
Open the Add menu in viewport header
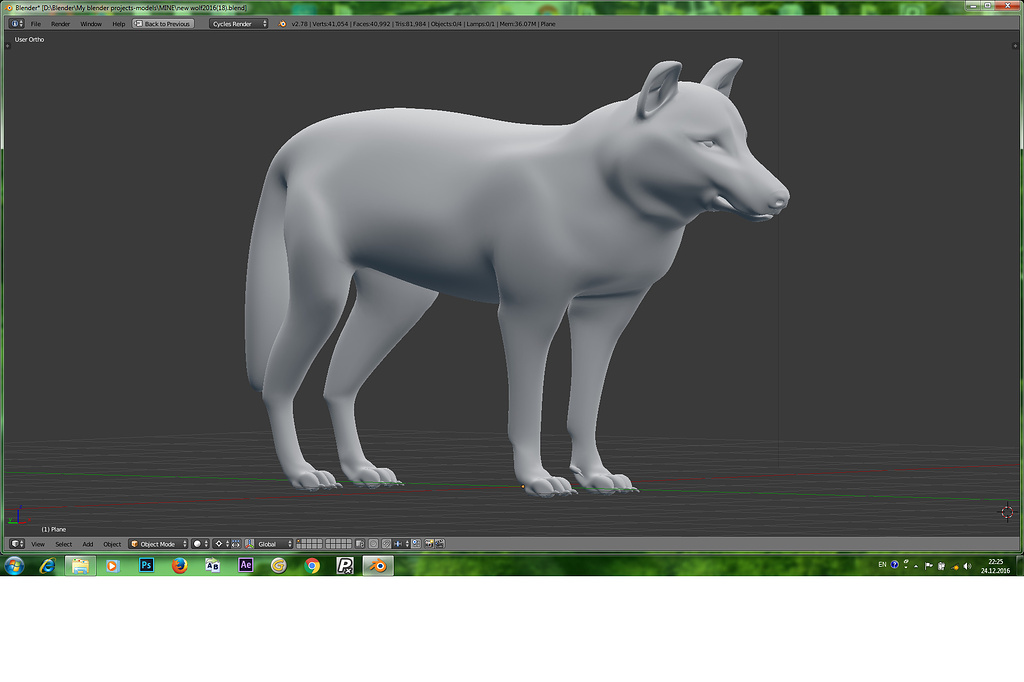pyautogui.click(x=88, y=544)
